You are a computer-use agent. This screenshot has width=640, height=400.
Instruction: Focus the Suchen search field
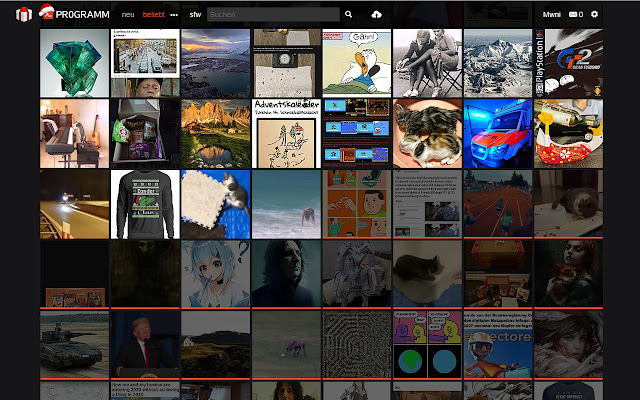coord(273,14)
